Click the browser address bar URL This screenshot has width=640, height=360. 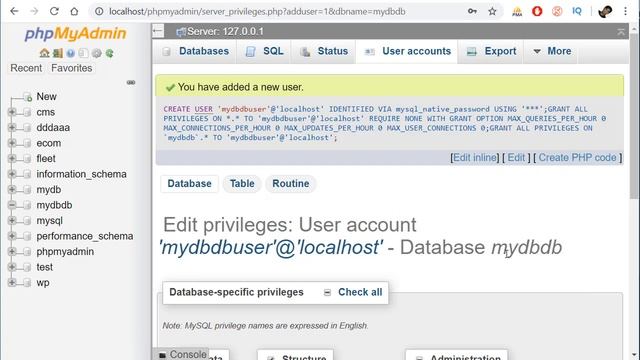pos(257,11)
